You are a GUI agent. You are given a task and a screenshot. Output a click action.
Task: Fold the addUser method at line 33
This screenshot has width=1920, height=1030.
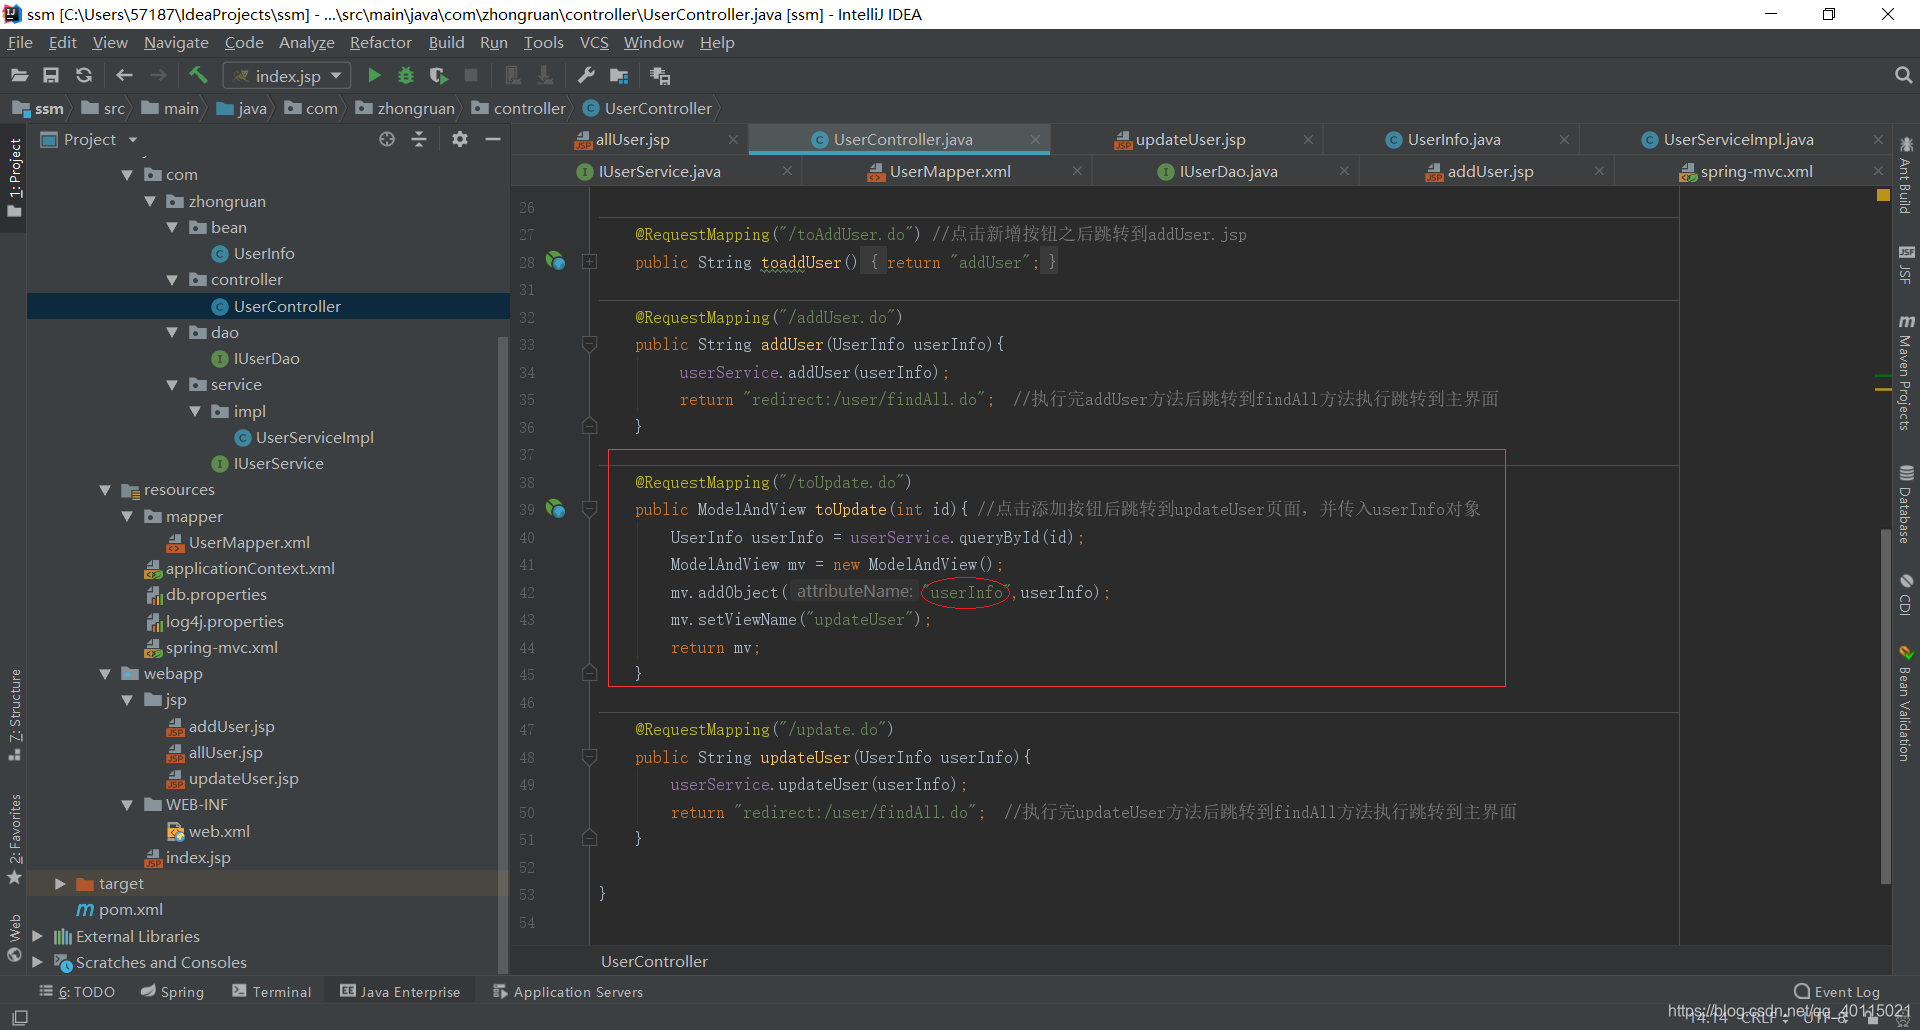point(590,344)
